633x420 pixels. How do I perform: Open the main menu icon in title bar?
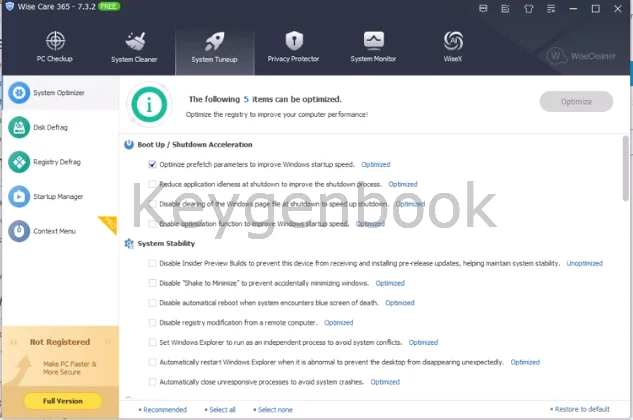(553, 9)
